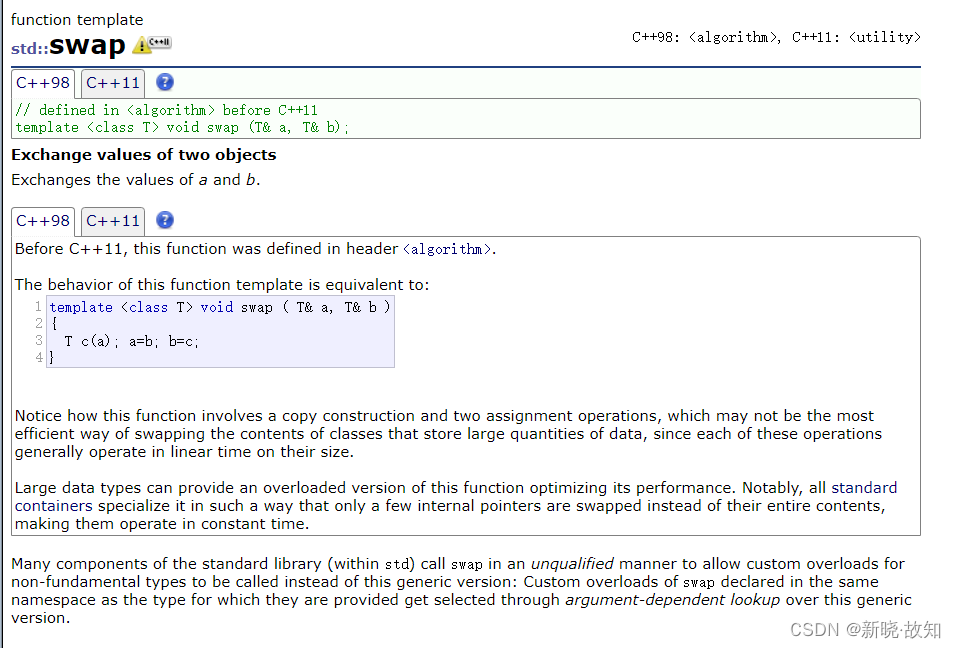
Task: Click the green prototype 'template <class T> void swap'
Action: pos(182,127)
